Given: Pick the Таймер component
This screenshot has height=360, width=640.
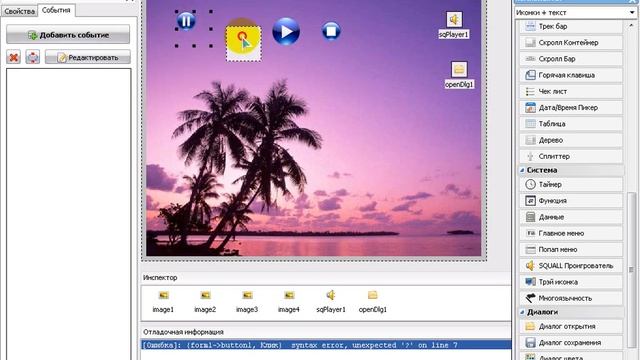Looking at the screenshot, I should [571, 184].
